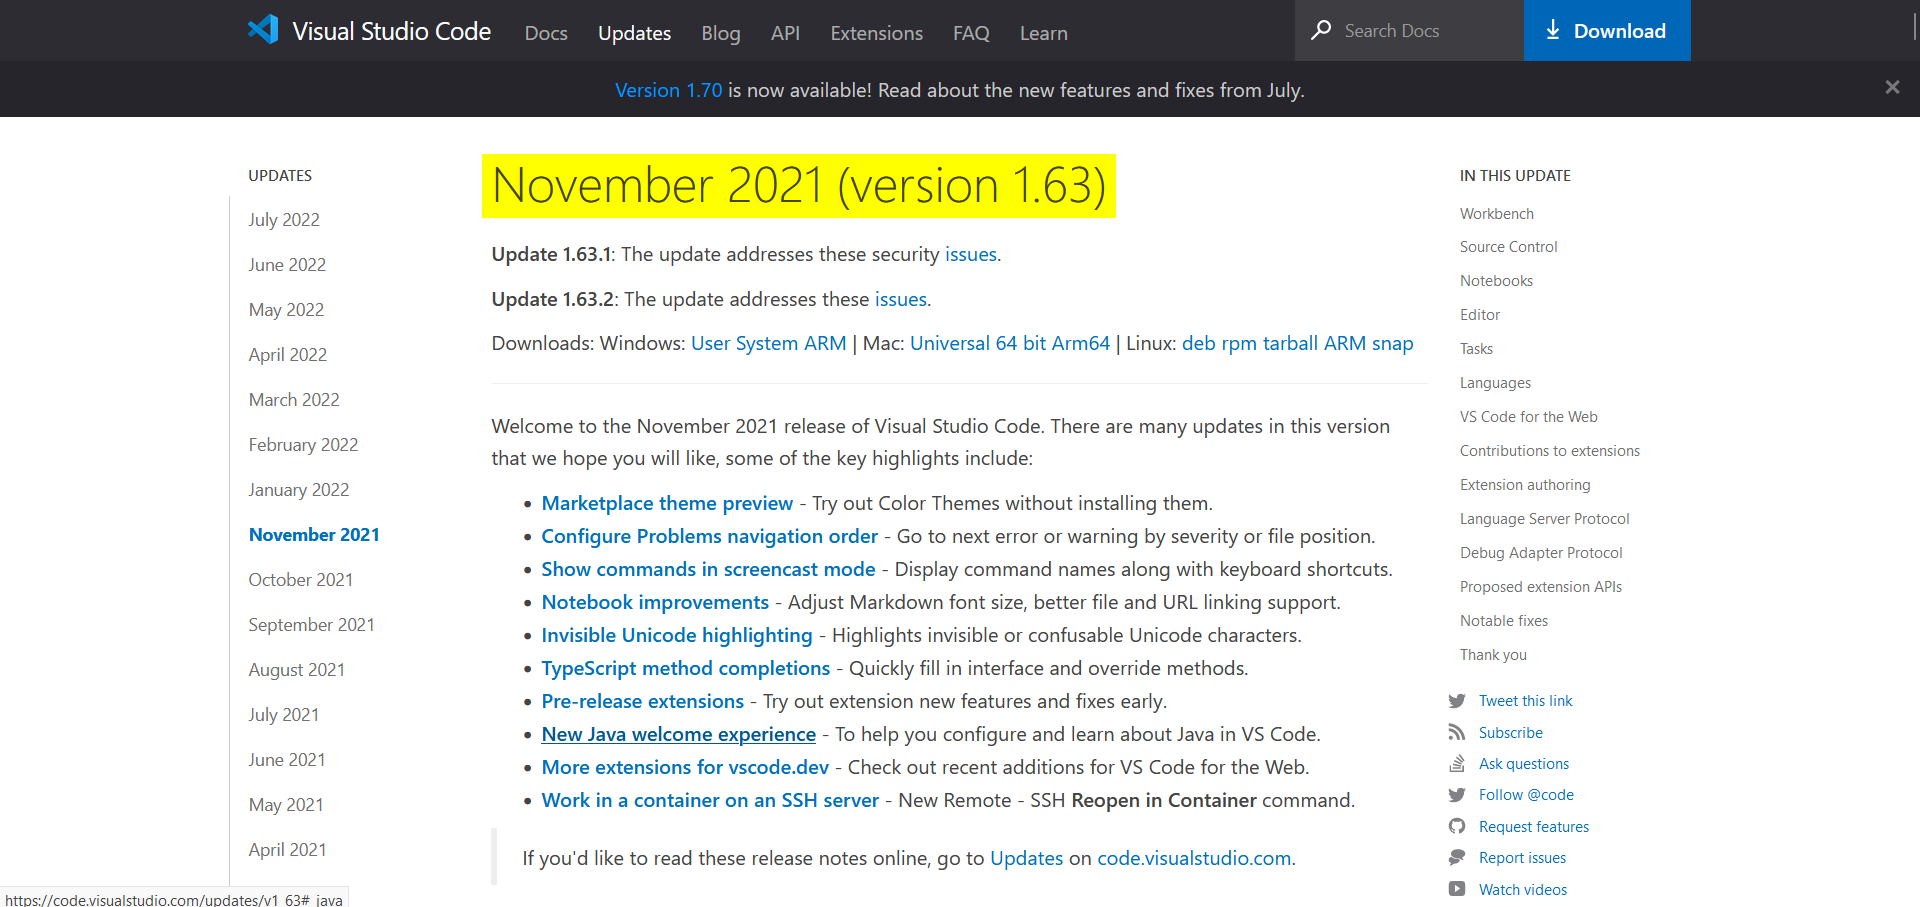The height and width of the screenshot is (907, 1920).
Task: Click the Visual Studio Code logo icon
Action: (x=263, y=29)
